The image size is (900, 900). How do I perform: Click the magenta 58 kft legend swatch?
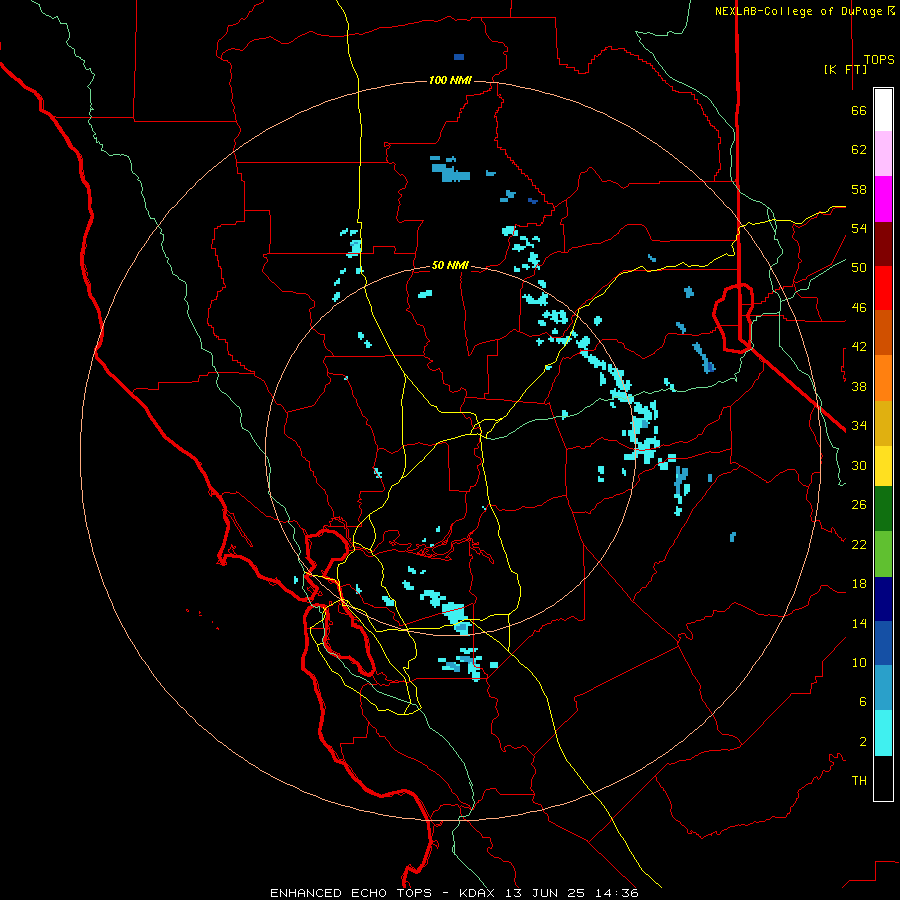pos(883,199)
